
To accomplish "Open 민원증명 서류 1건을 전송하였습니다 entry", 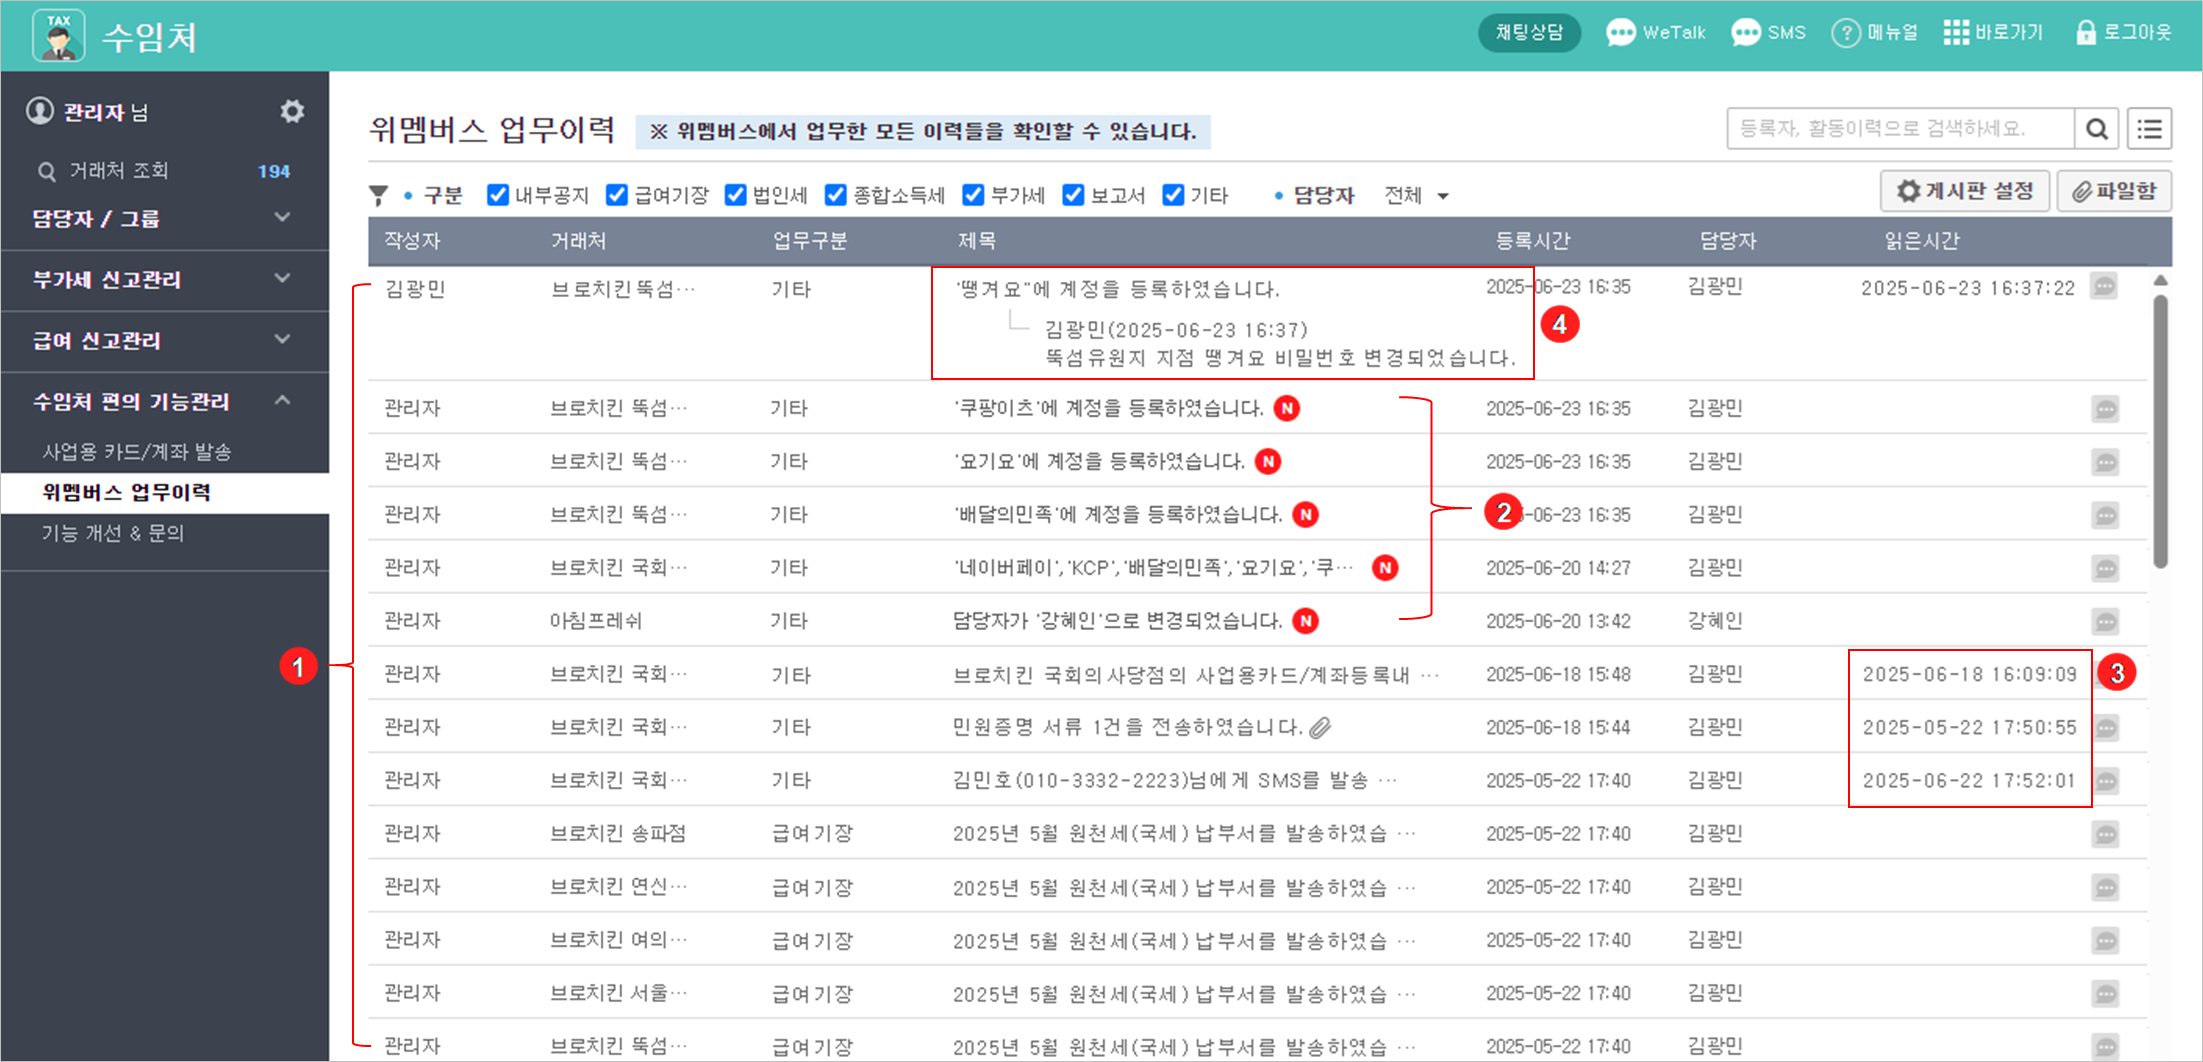I will [x=1127, y=727].
